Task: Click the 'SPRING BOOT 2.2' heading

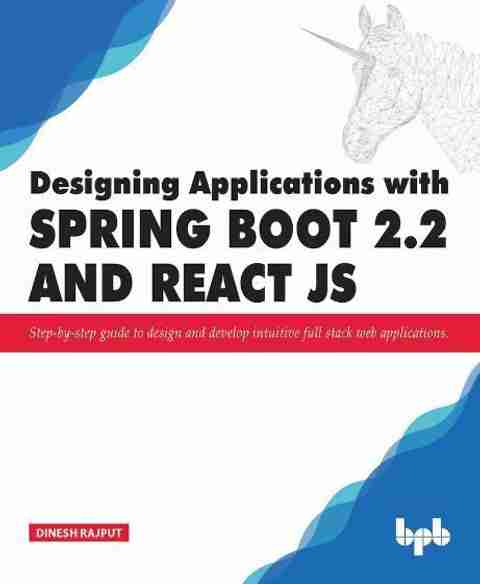Action: (238, 229)
